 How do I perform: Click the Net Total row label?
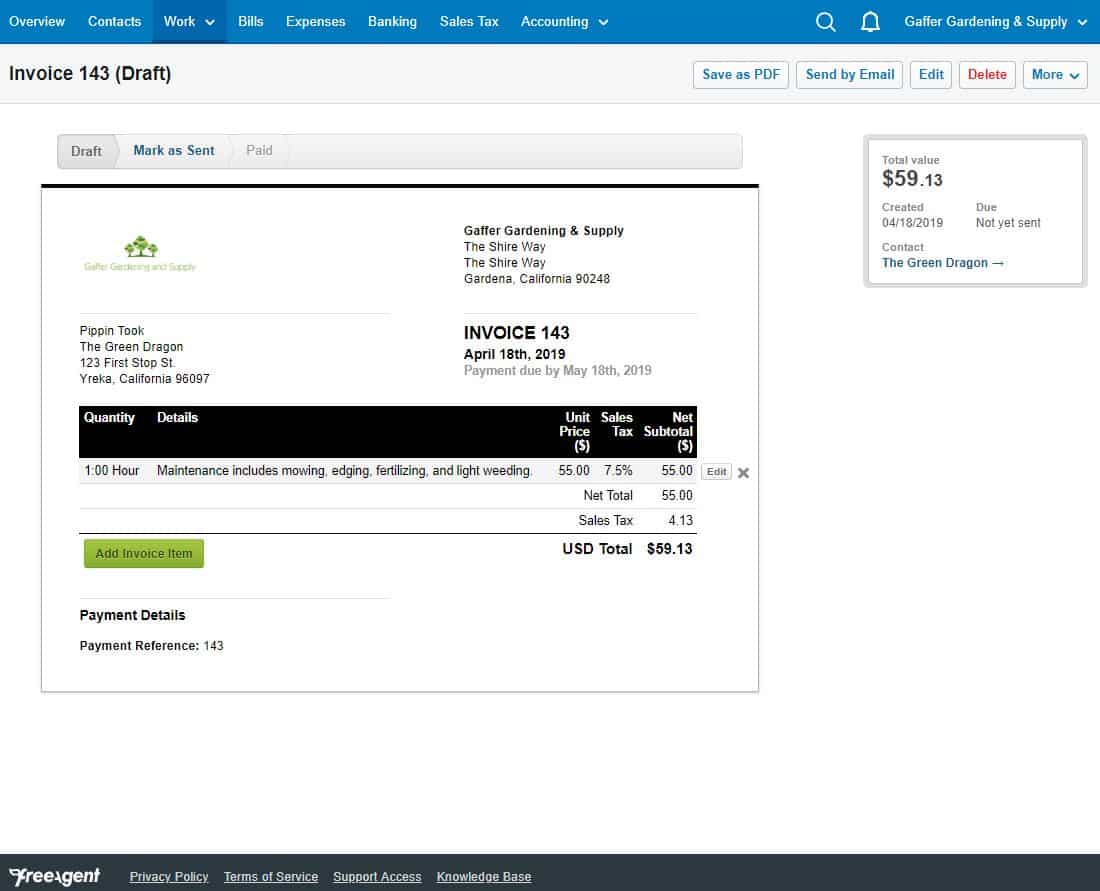tap(608, 496)
